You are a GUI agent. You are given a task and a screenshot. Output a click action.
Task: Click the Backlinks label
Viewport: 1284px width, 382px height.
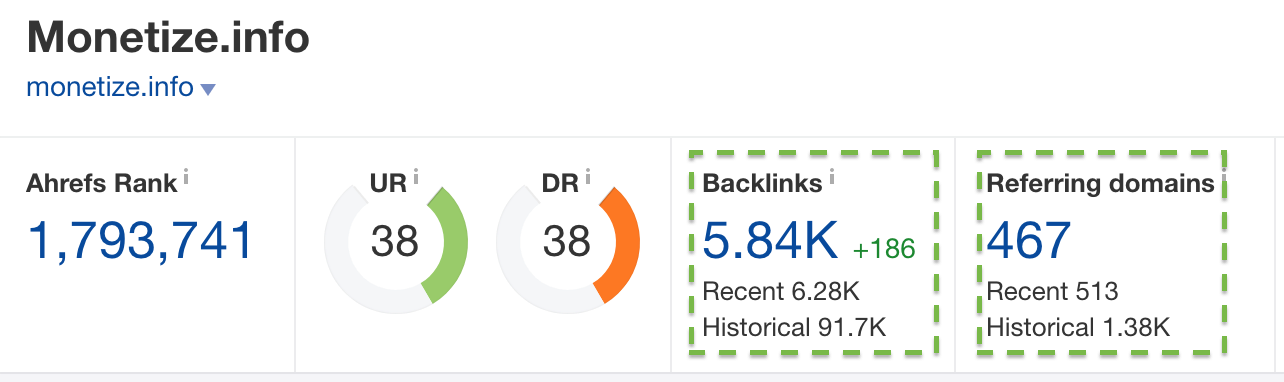763,184
